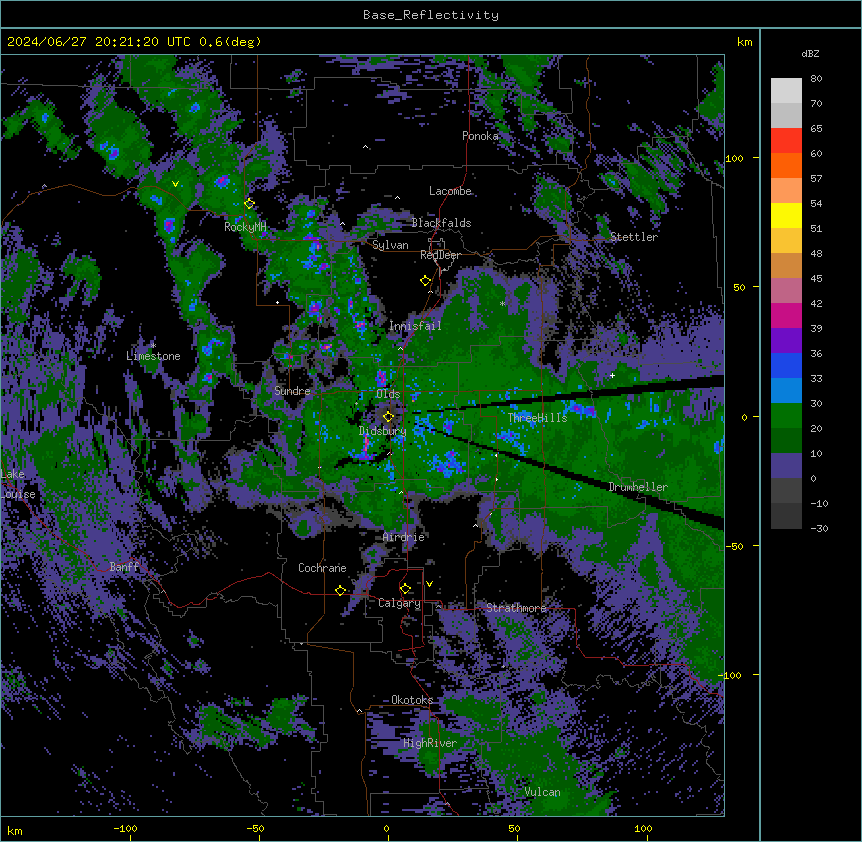Click the Stettler label

pos(634,237)
